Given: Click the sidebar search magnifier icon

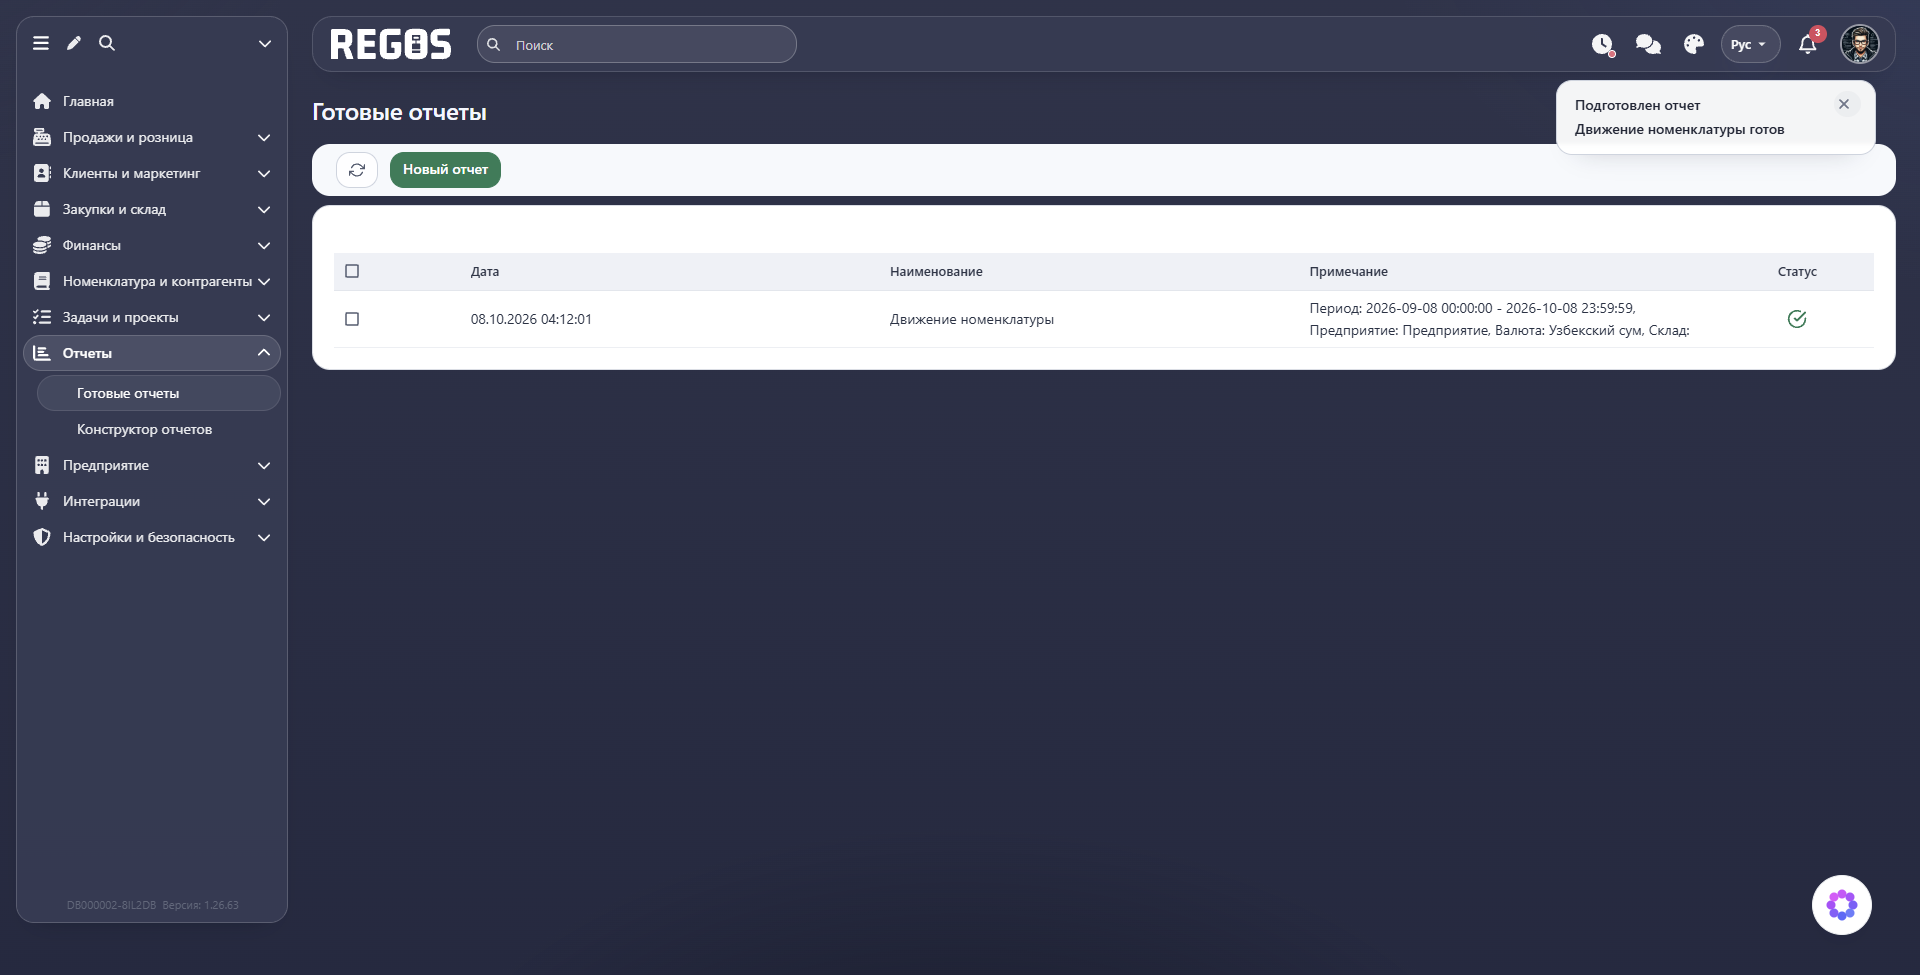Looking at the screenshot, I should (x=107, y=43).
